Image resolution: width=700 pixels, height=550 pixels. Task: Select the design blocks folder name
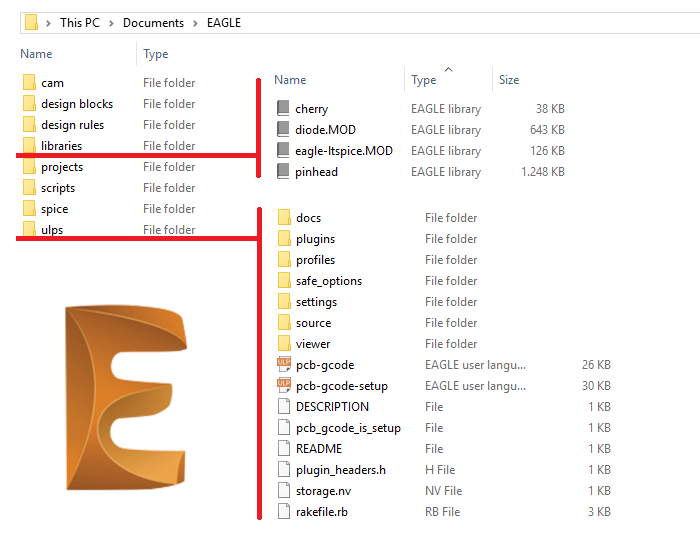click(x=77, y=104)
